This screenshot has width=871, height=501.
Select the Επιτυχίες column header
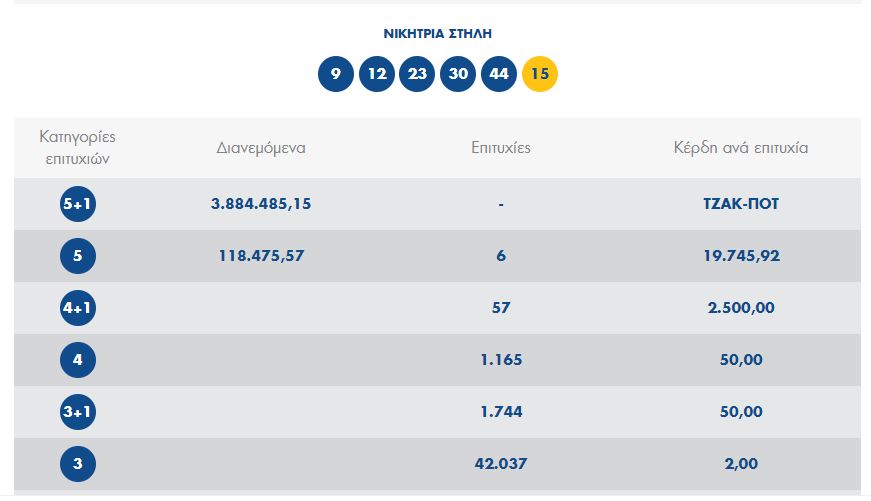pos(501,148)
